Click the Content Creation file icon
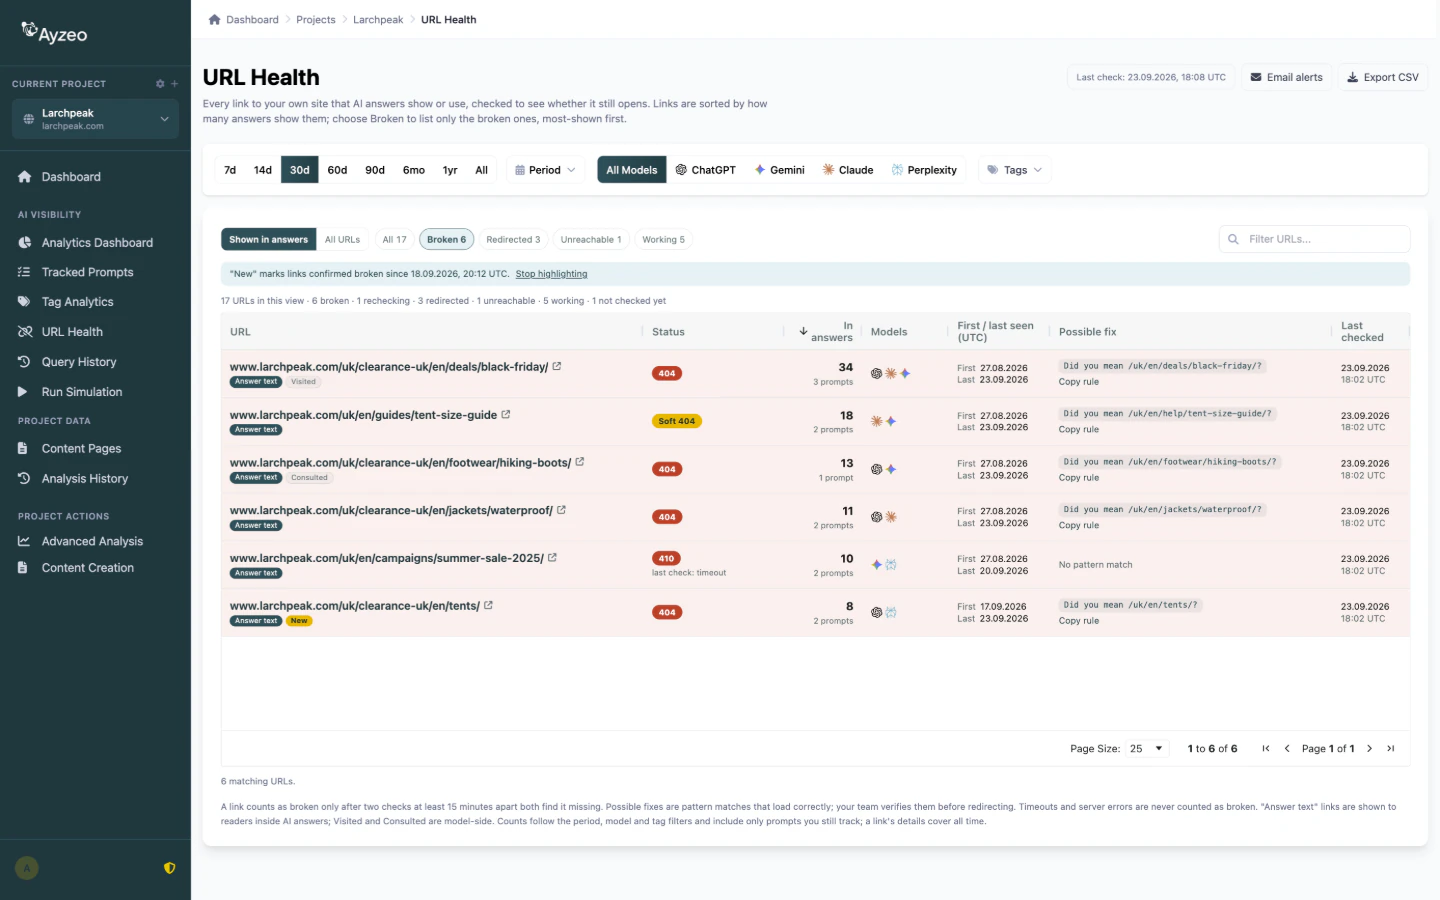The image size is (1440, 900). 23,568
